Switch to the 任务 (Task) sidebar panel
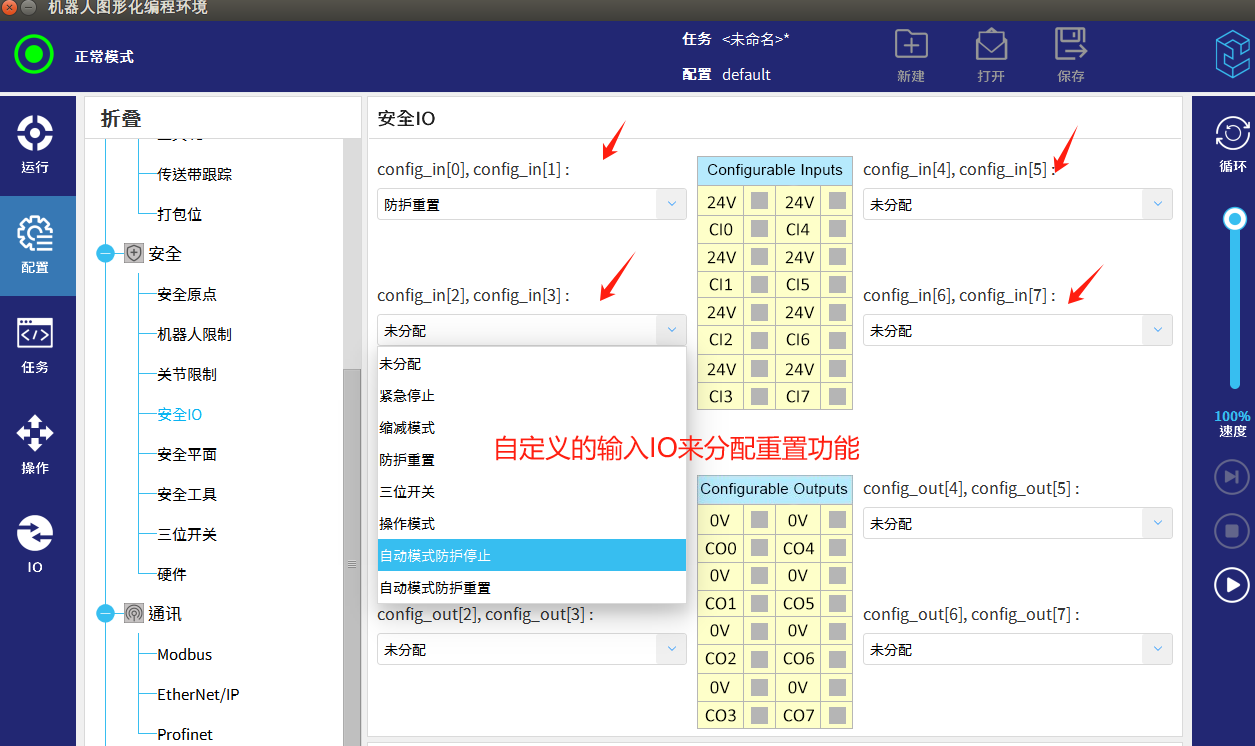Viewport: 1255px width, 746px height. click(x=35, y=345)
